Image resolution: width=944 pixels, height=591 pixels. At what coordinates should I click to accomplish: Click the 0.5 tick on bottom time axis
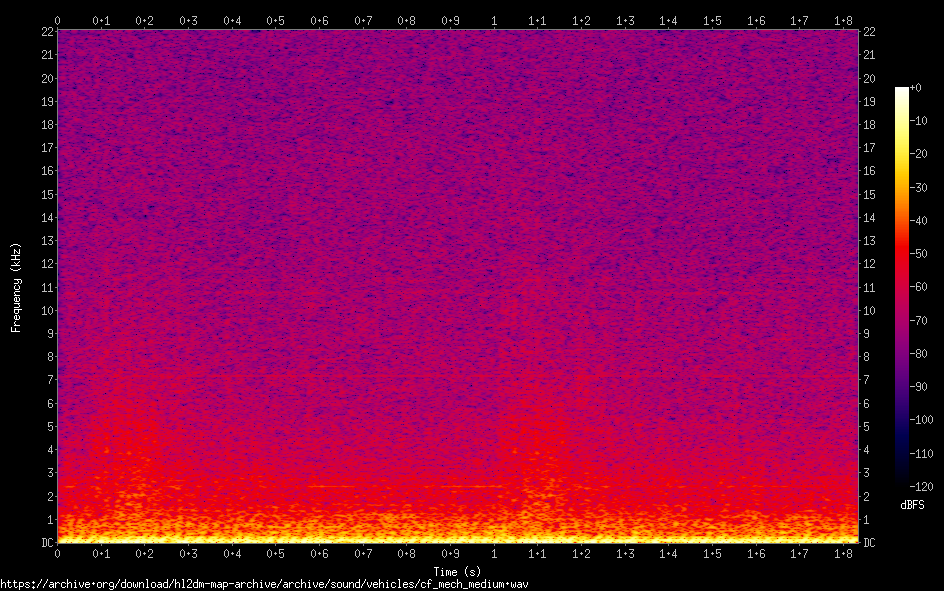276,554
